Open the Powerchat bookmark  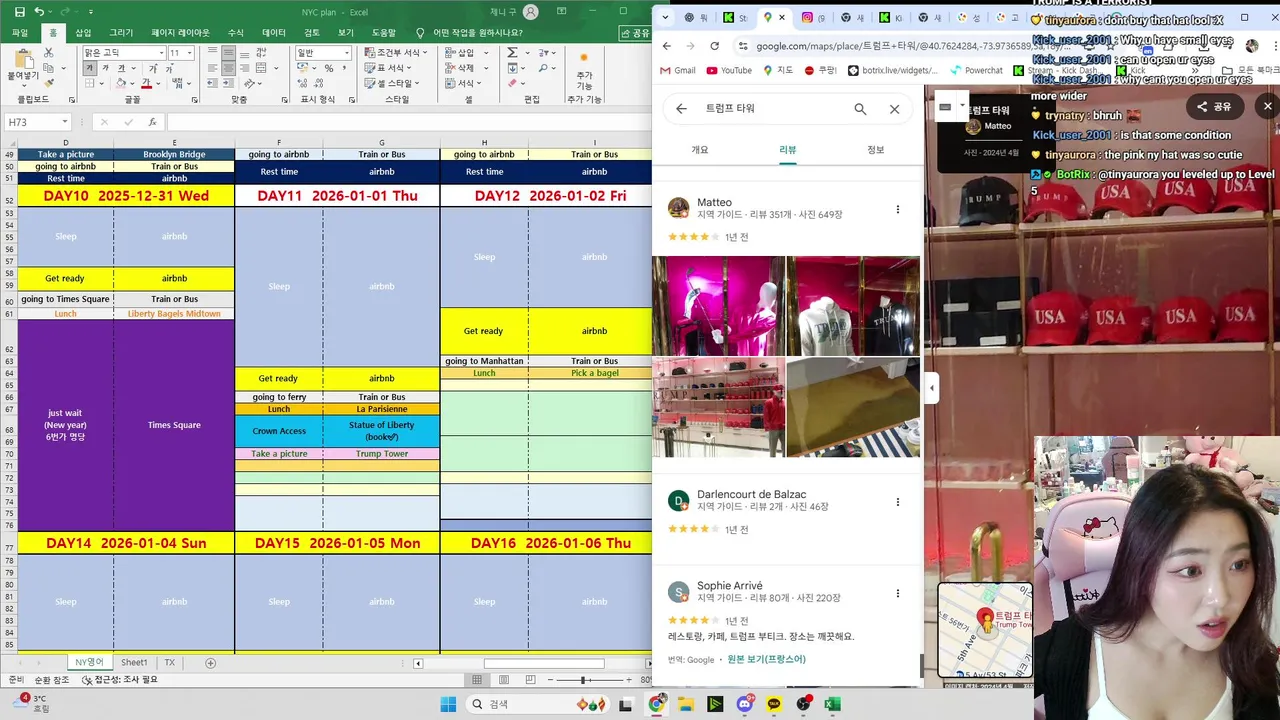click(975, 71)
